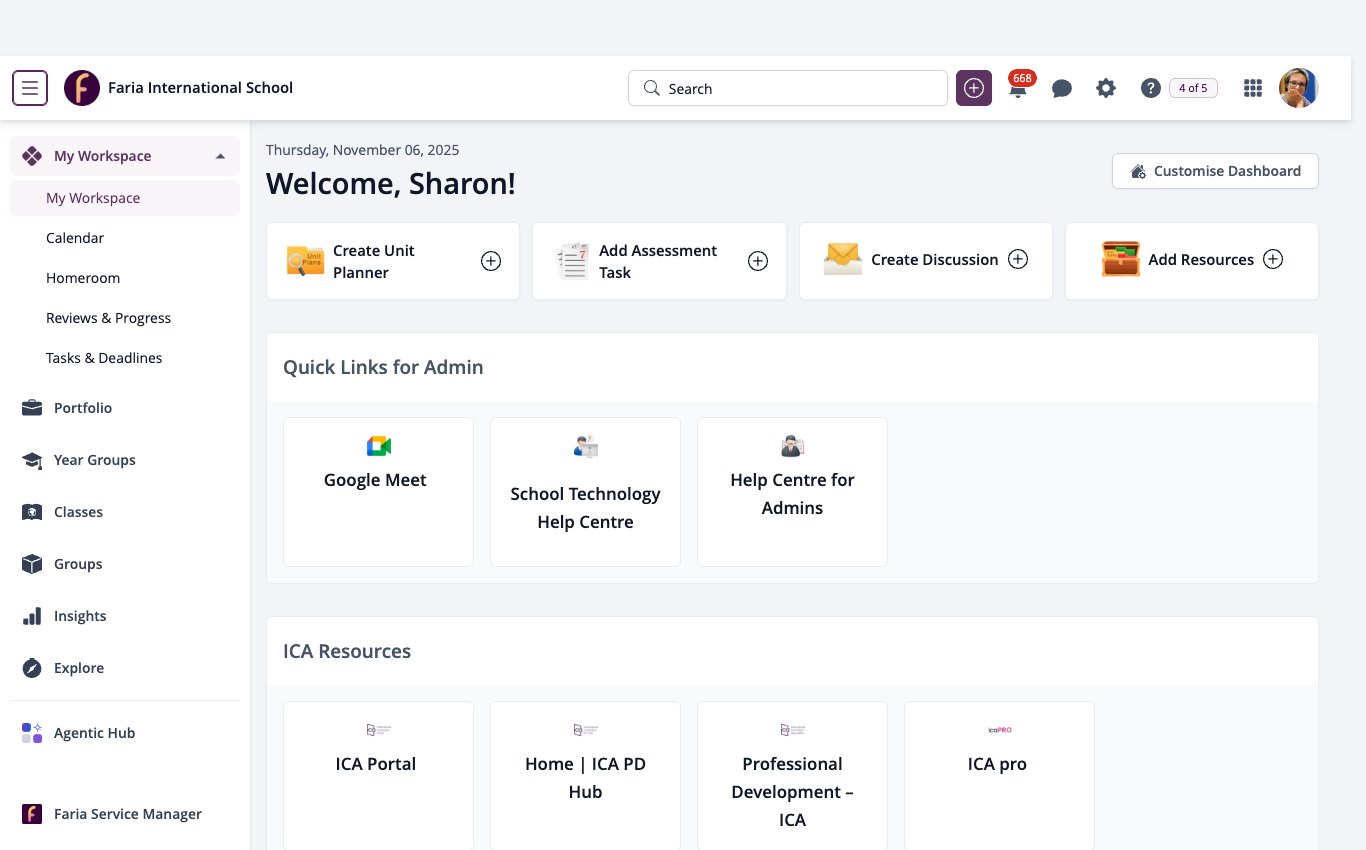Open Sharon's profile avatar
Viewport: 1366px width, 850px height.
pos(1299,88)
